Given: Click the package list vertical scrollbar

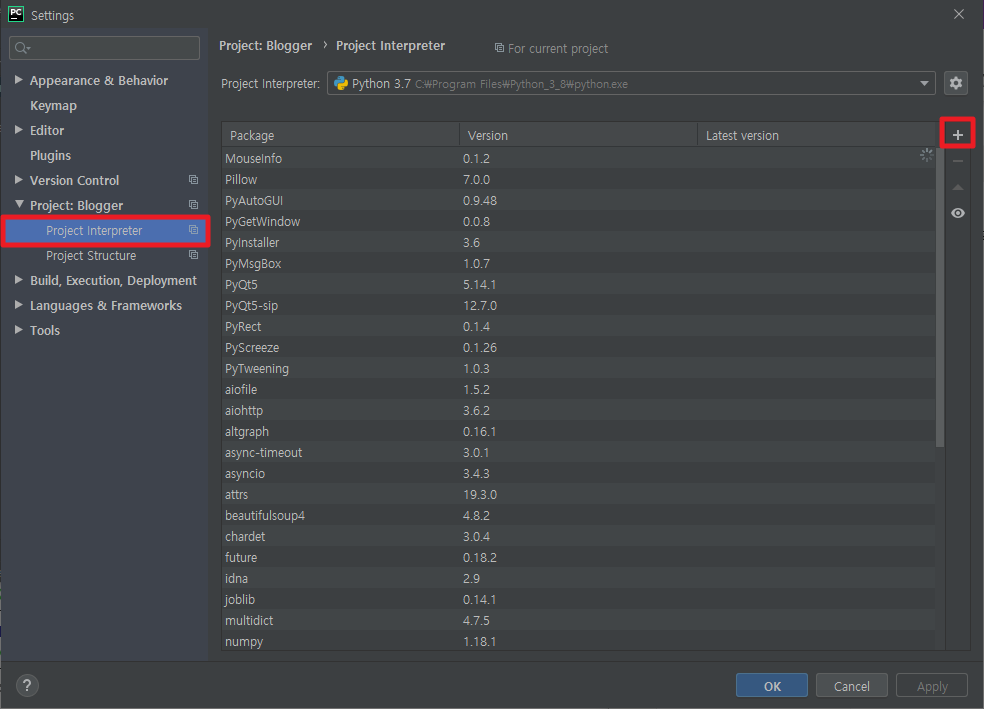Looking at the screenshot, I should 939,297.
